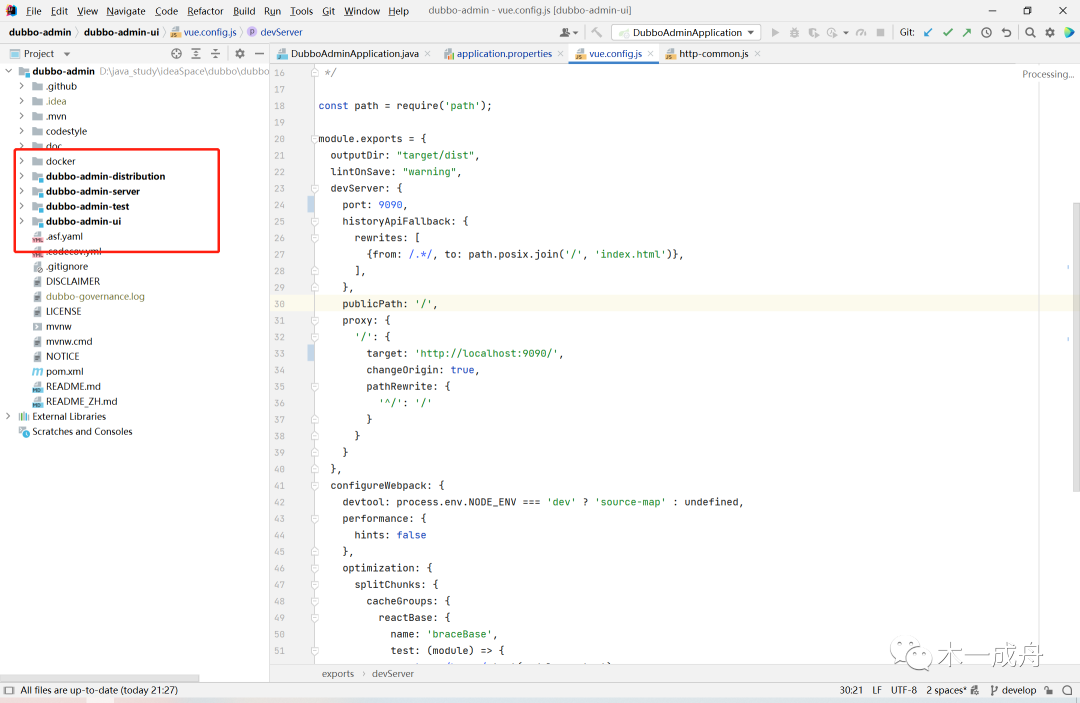Close the vue.config.js tab
Screen dimensions: 1080x703
pyautogui.click(x=650, y=54)
